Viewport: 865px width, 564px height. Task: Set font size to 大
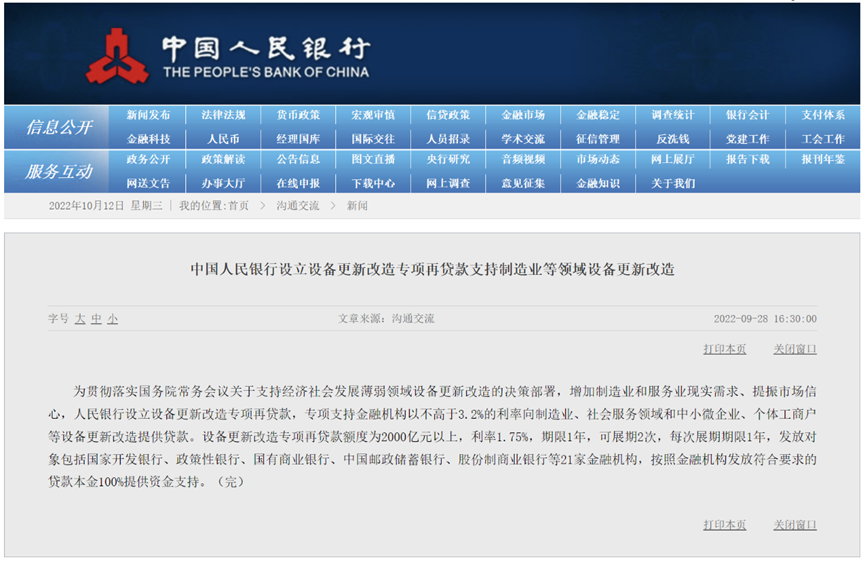pos(80,319)
